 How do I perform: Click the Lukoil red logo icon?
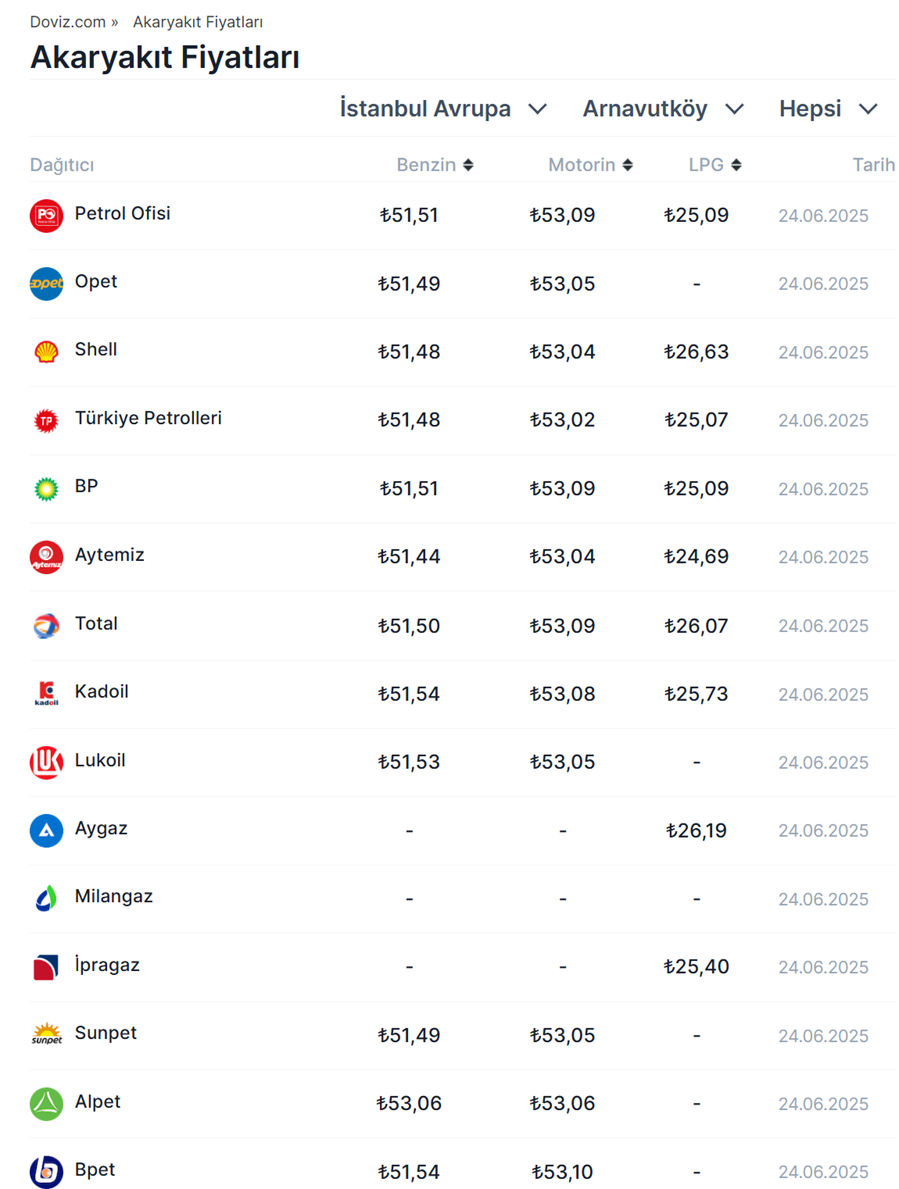[x=46, y=762]
